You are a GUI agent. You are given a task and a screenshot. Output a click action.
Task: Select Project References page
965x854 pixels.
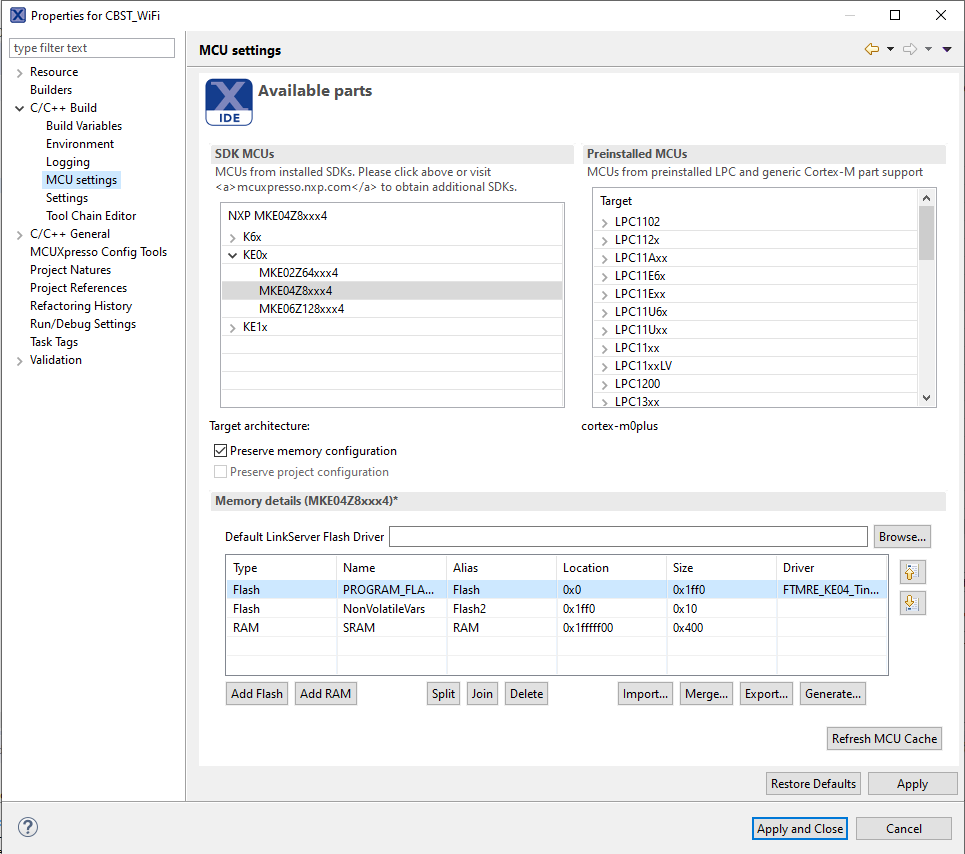click(x=78, y=288)
